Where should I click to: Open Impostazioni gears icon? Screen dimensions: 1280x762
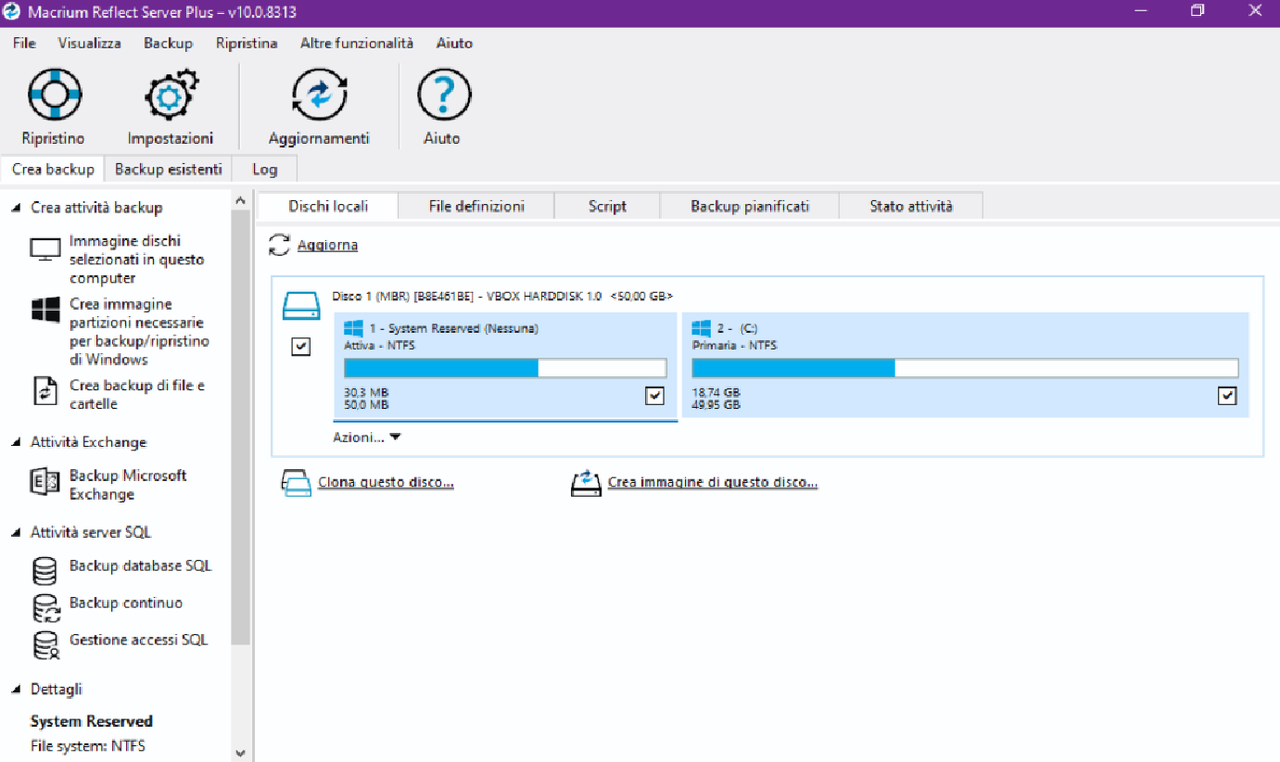pyautogui.click(x=171, y=95)
